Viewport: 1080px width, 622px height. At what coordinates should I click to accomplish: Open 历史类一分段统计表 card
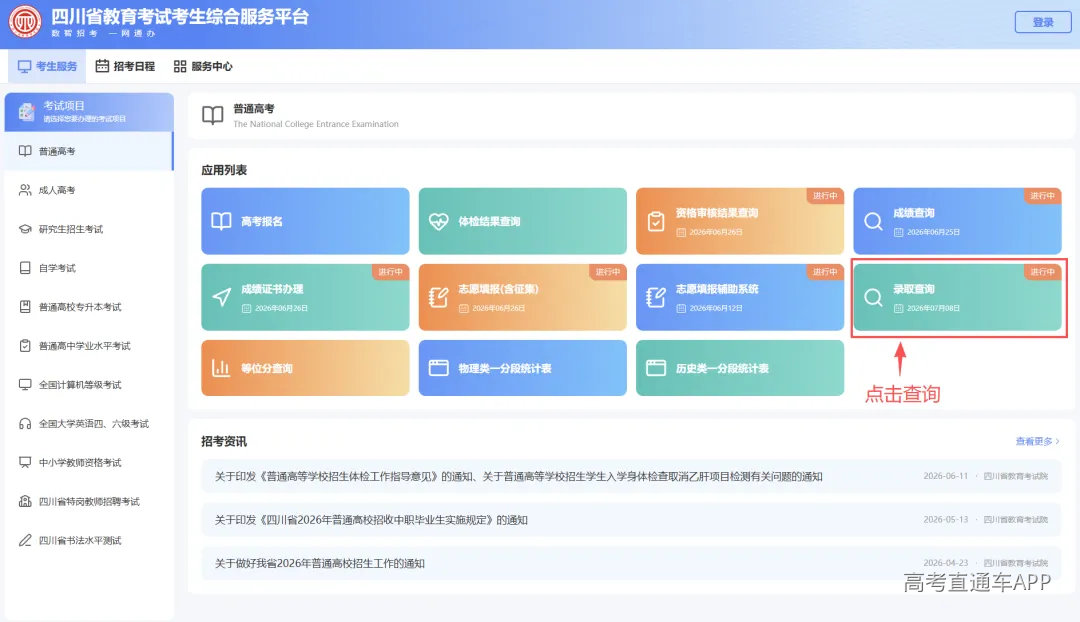pos(740,368)
